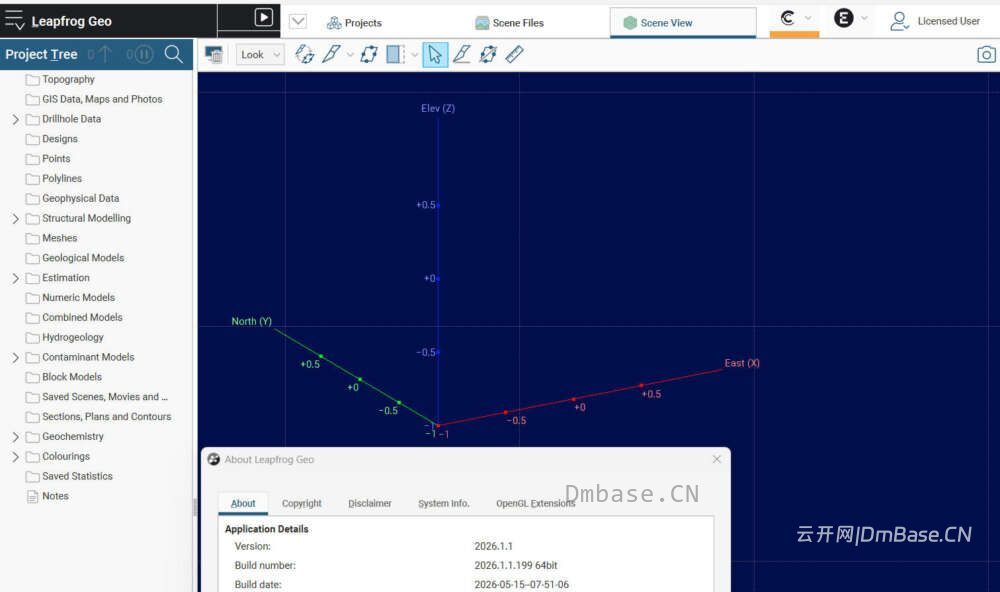The image size is (1000, 592).
Task: Select the Block Models folder
Action: pos(71,377)
